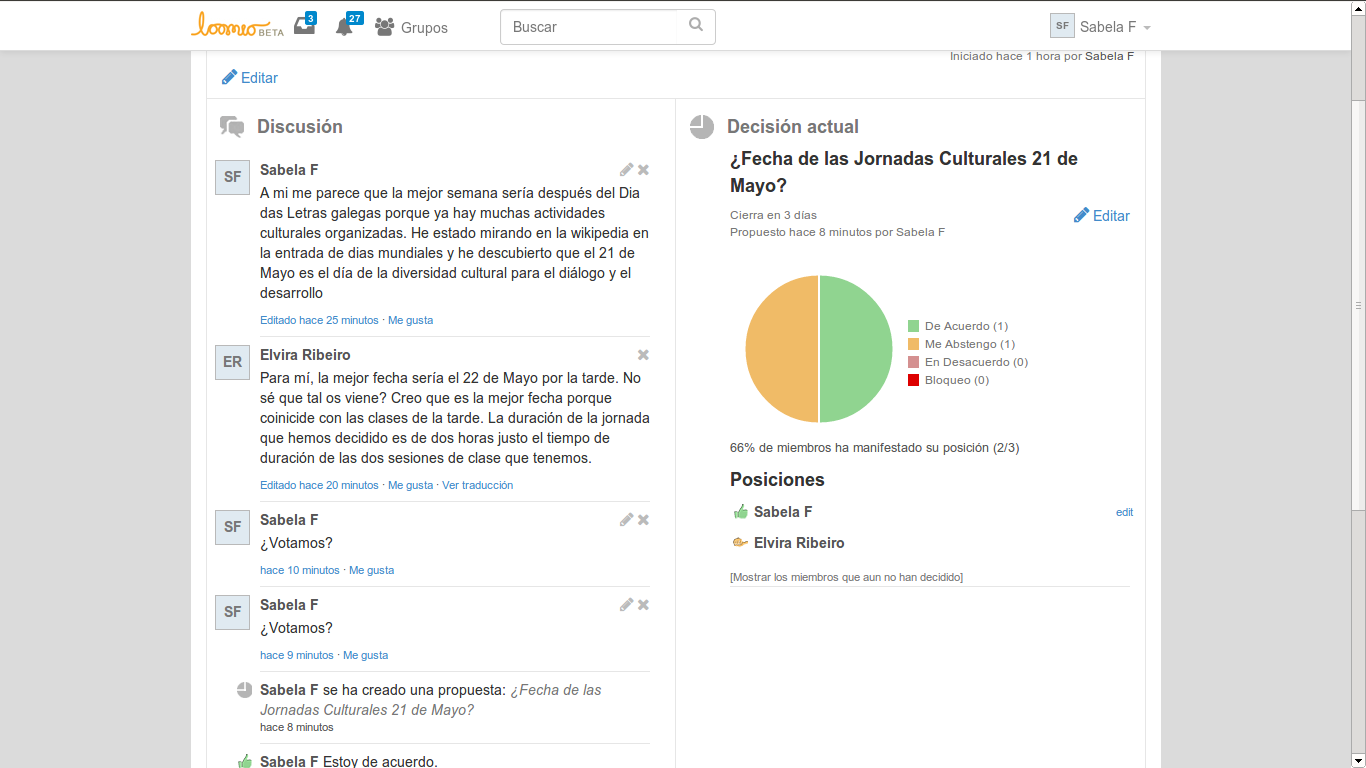Image resolution: width=1366 pixels, height=768 pixels.
Task: Open the inbox icon with 3 badge
Action: [x=304, y=27]
